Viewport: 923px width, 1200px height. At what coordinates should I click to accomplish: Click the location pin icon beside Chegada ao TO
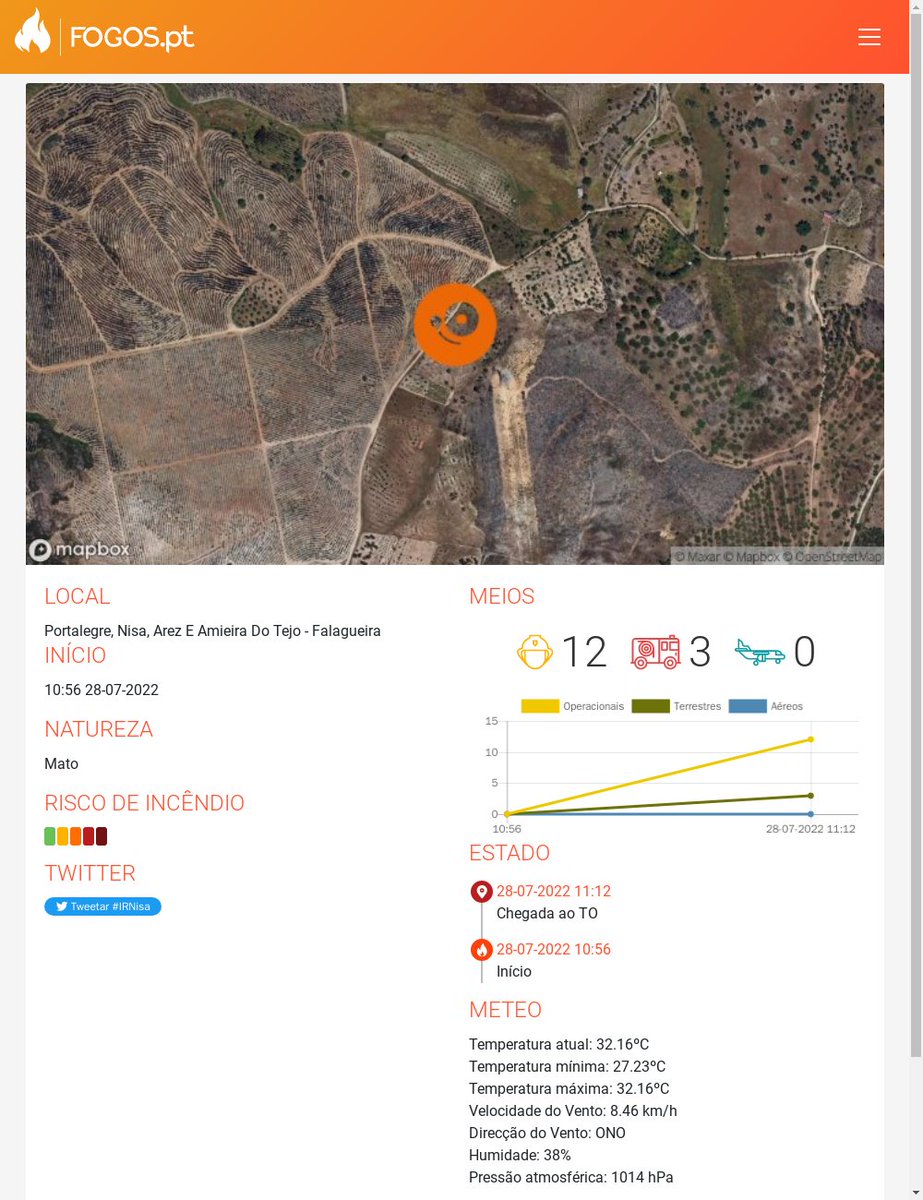click(x=480, y=890)
